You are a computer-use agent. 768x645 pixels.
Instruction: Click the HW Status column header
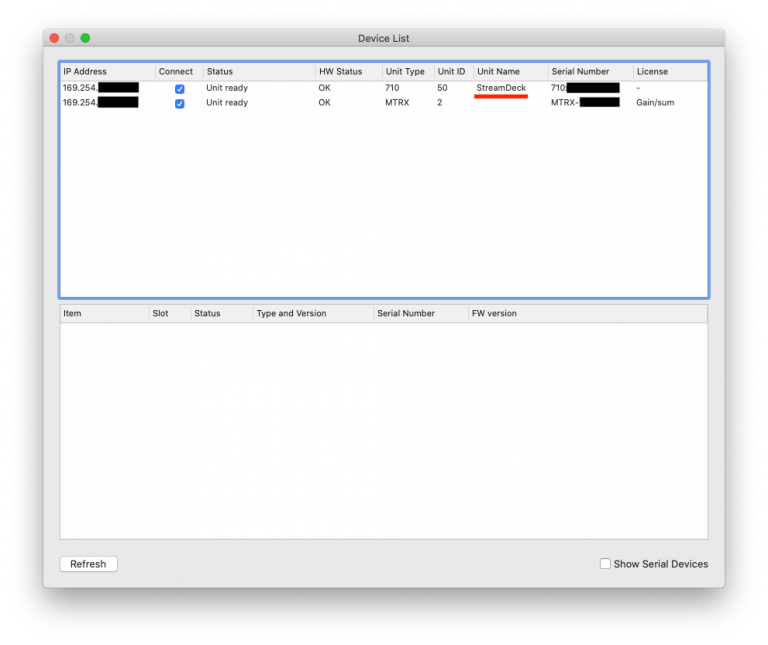click(348, 72)
